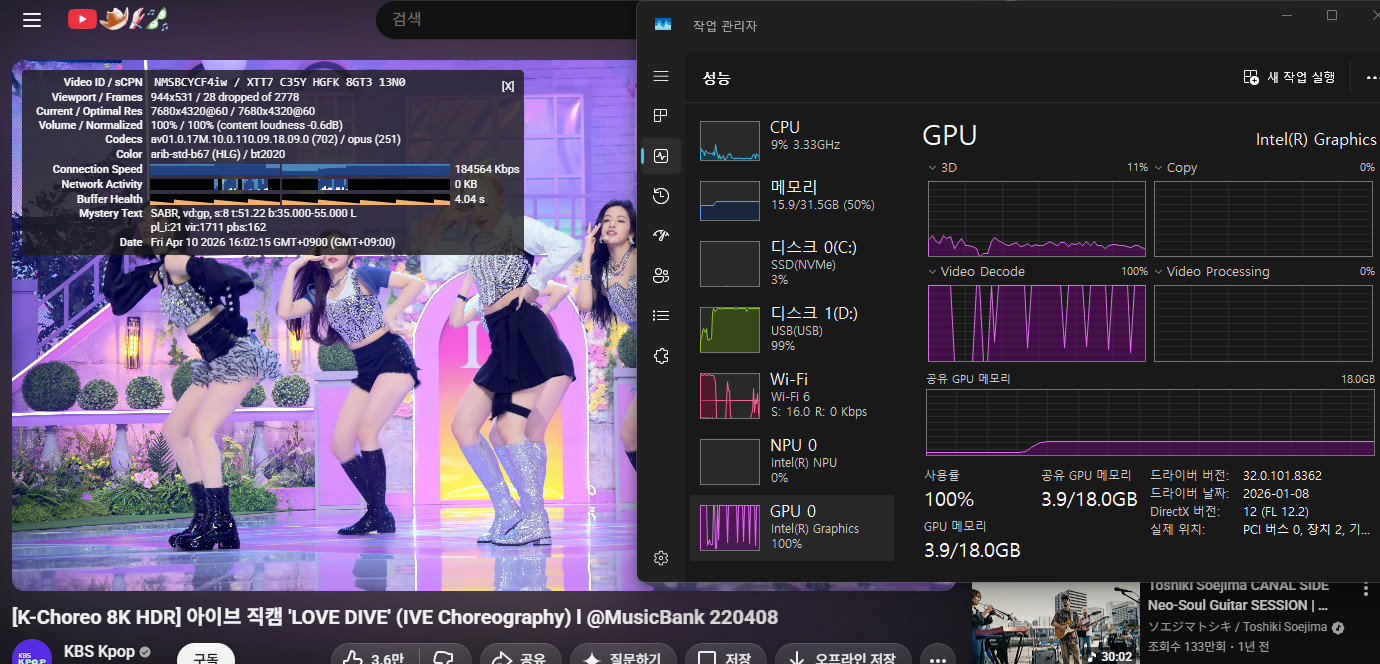Open more actions ellipsis below the video
Image resolution: width=1380 pixels, height=664 pixels.
point(937,658)
